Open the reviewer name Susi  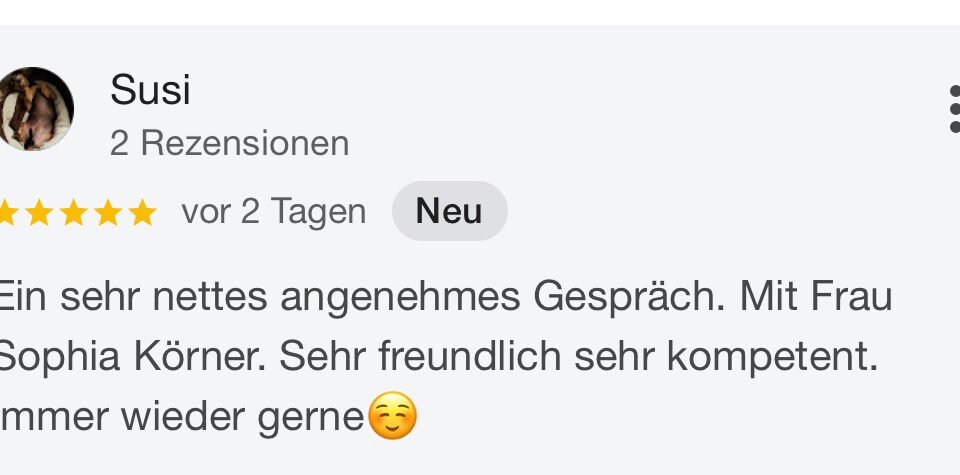tap(150, 91)
